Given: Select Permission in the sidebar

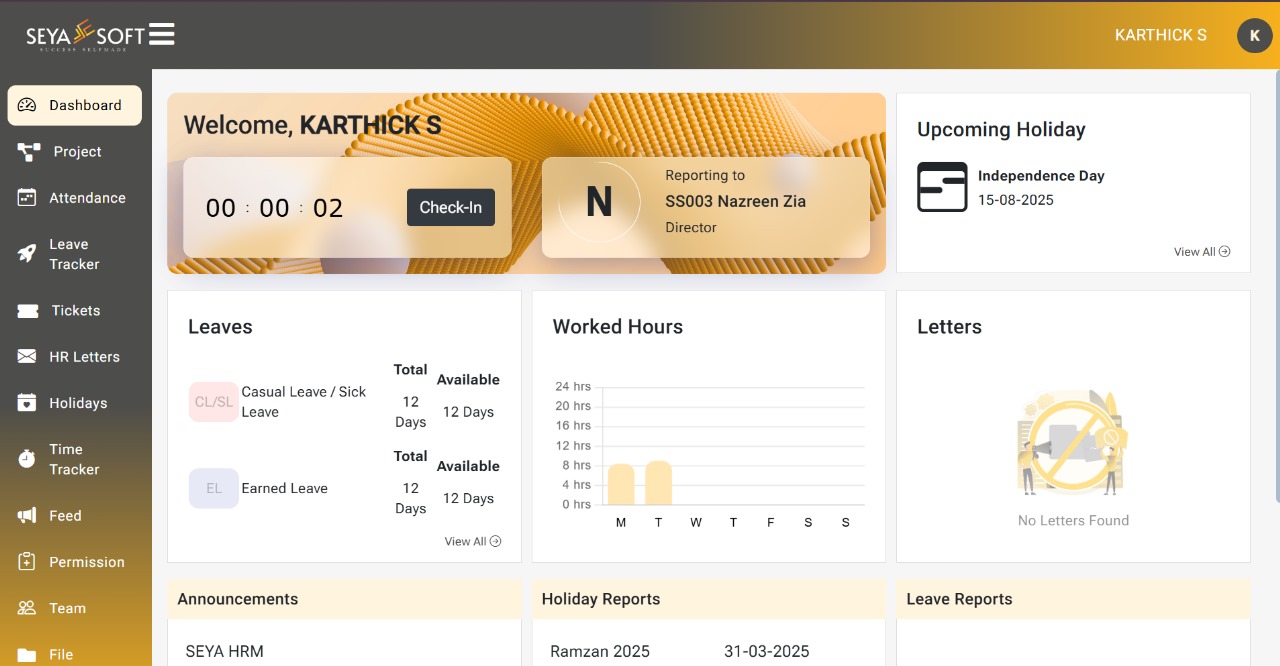Looking at the screenshot, I should 75,562.
